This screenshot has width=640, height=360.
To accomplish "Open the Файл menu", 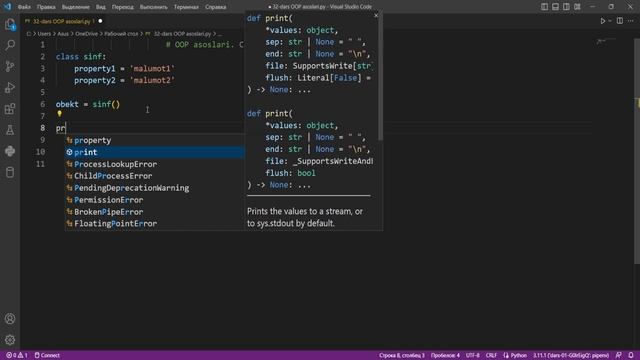I will 24,7.
